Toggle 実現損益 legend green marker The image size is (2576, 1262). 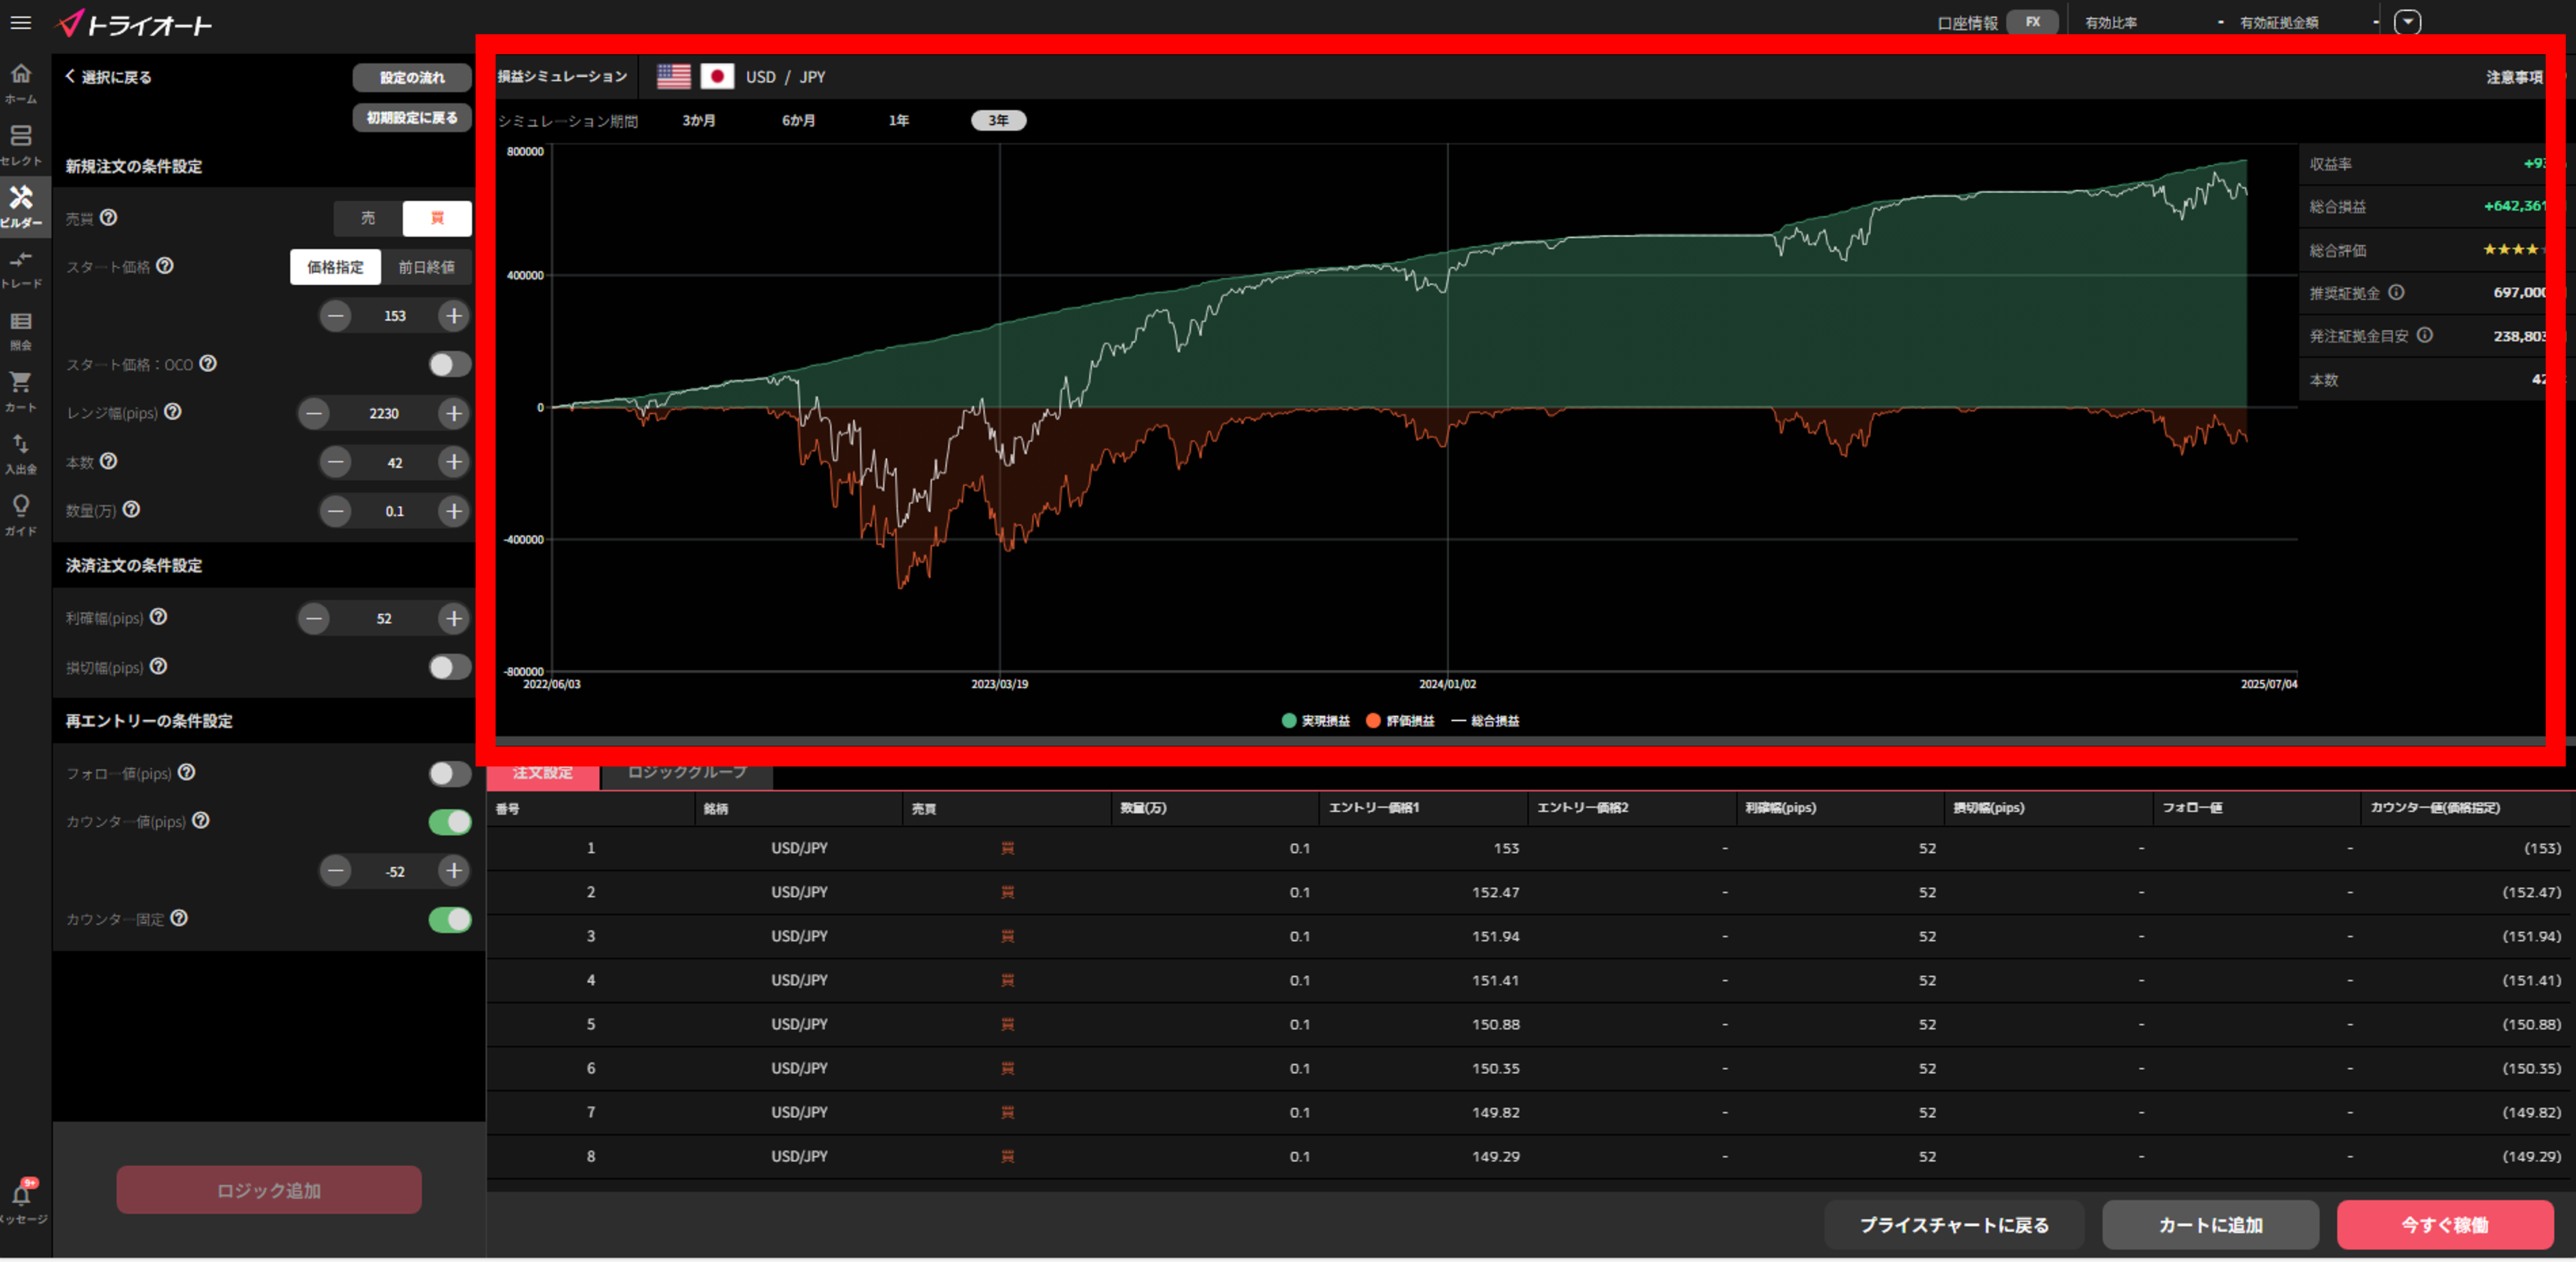(x=1289, y=721)
